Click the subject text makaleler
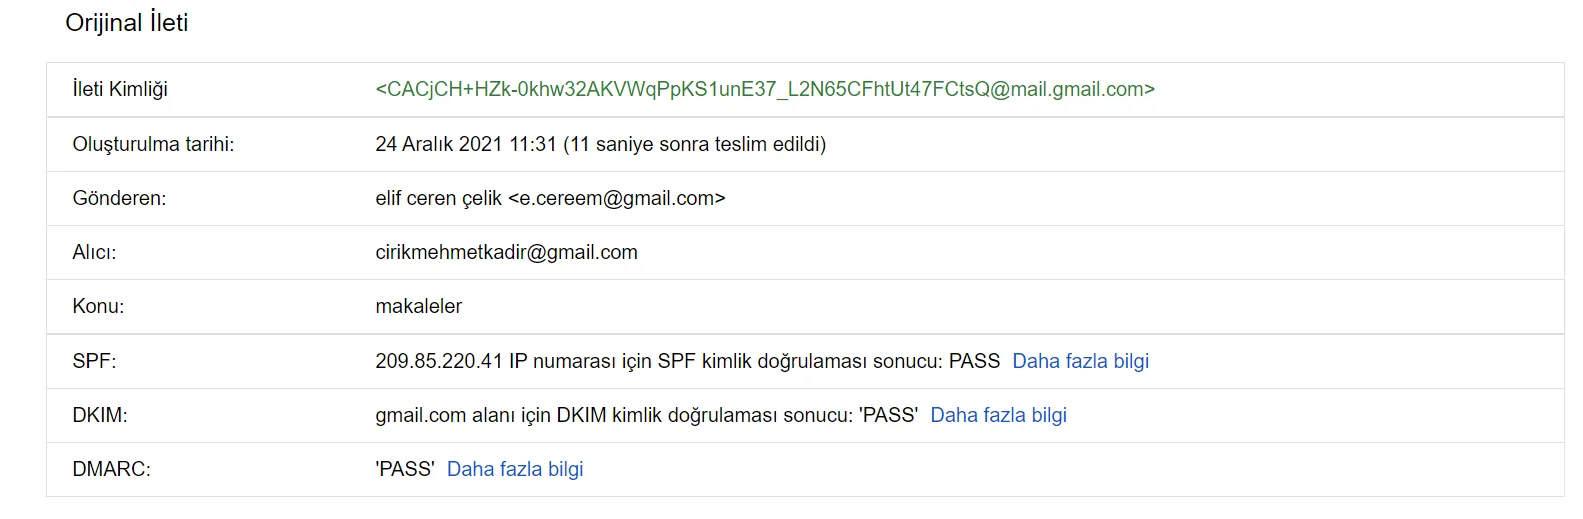The width and height of the screenshot is (1583, 519). pos(418,306)
